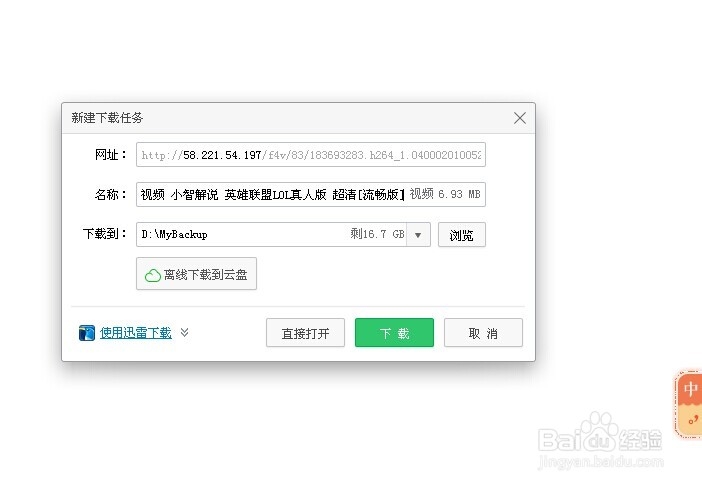Click the 直接打开 button
Image resolution: width=702 pixels, height=487 pixels.
(x=305, y=333)
